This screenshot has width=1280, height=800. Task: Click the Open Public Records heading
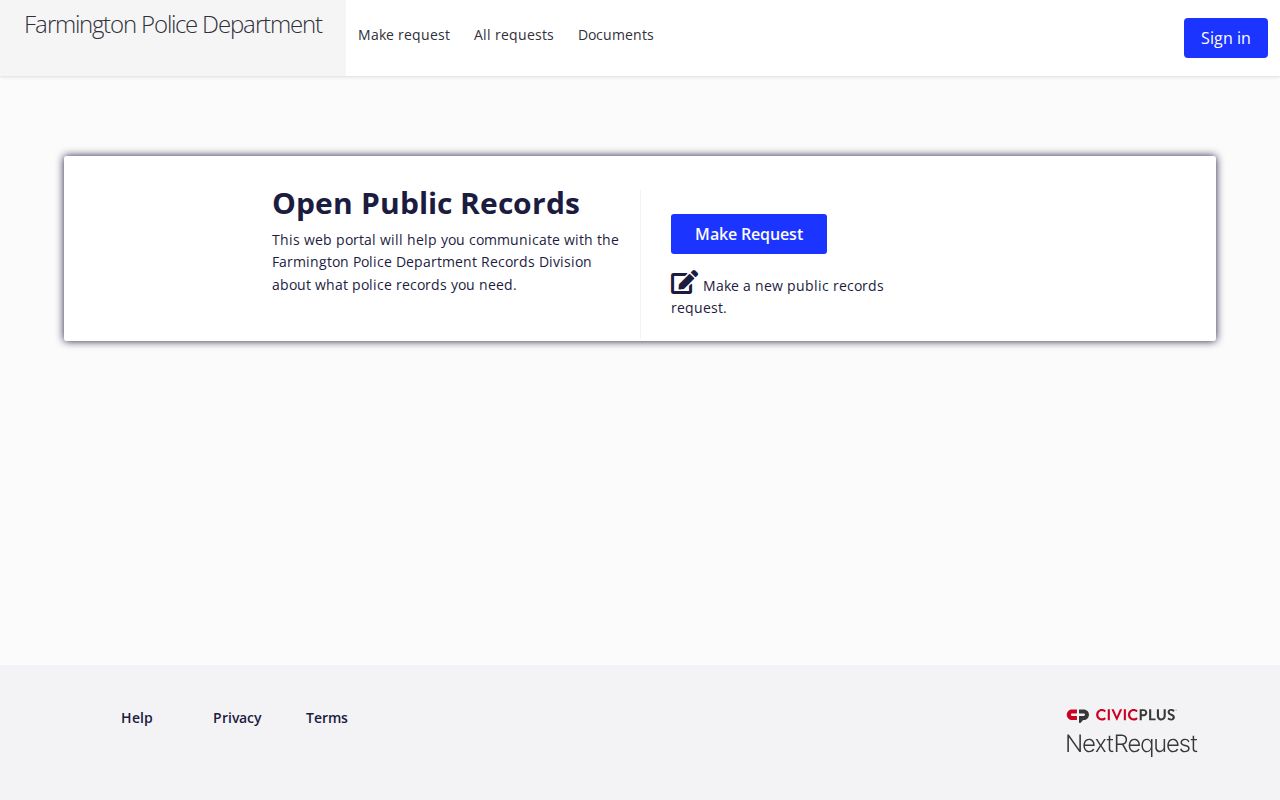pyautogui.click(x=426, y=203)
